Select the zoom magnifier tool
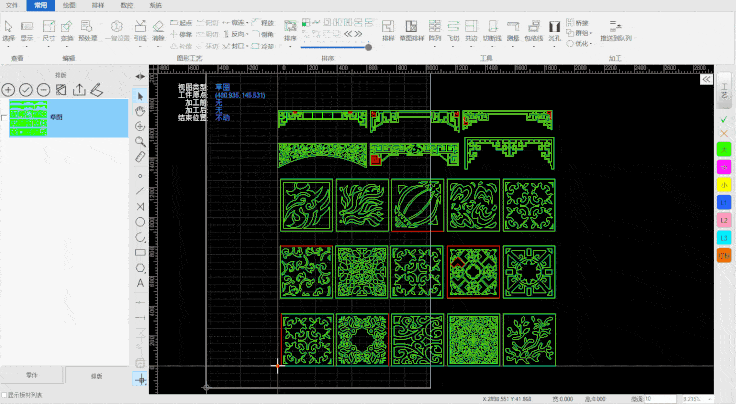 140,142
